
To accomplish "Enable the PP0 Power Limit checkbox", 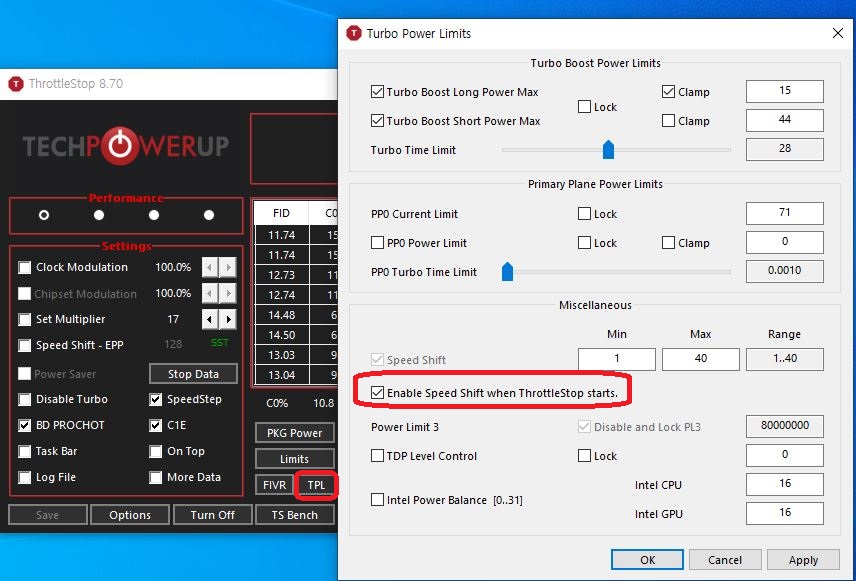I will click(x=377, y=242).
